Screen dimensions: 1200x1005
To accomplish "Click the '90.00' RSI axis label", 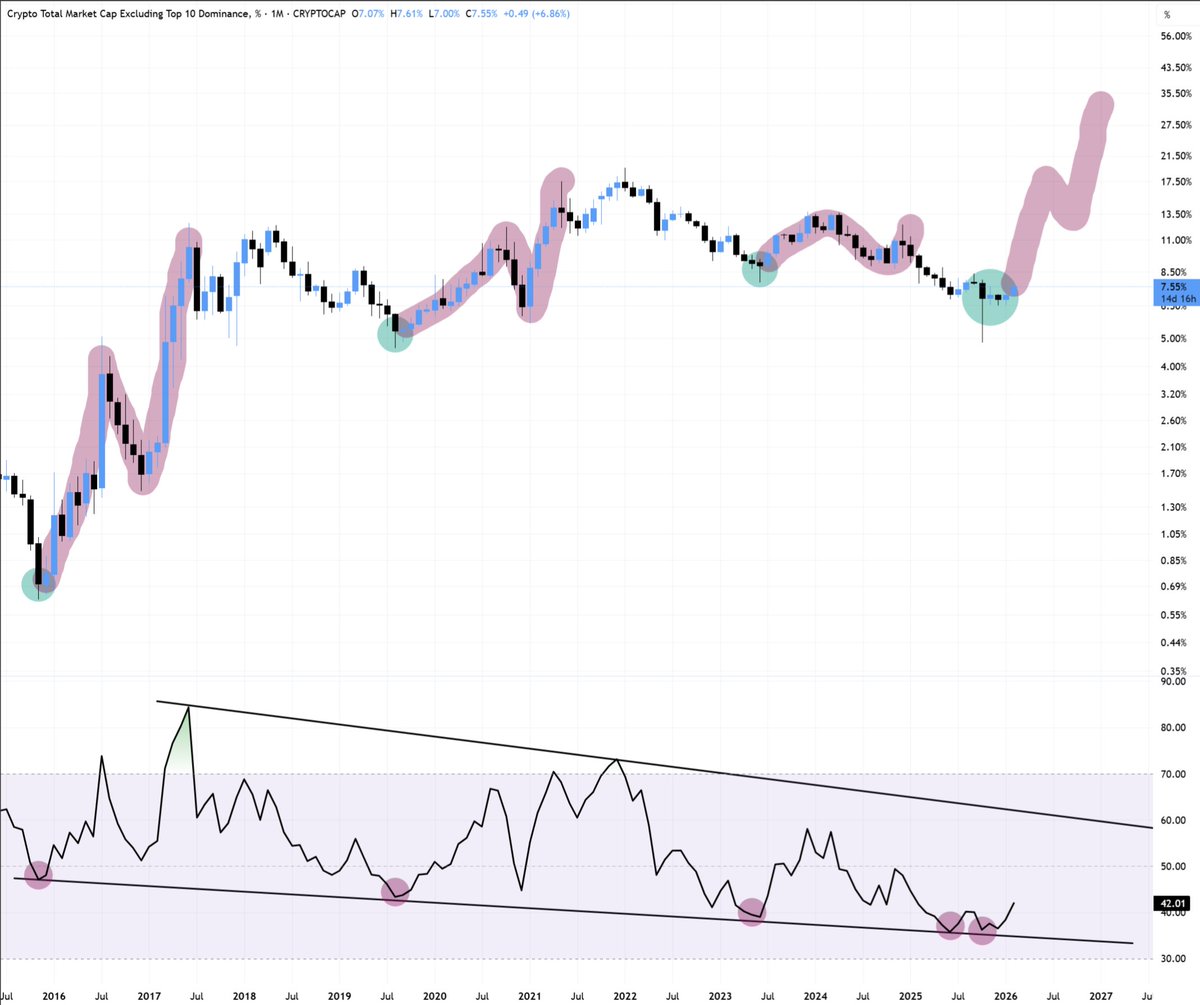I will pyautogui.click(x=1171, y=681).
